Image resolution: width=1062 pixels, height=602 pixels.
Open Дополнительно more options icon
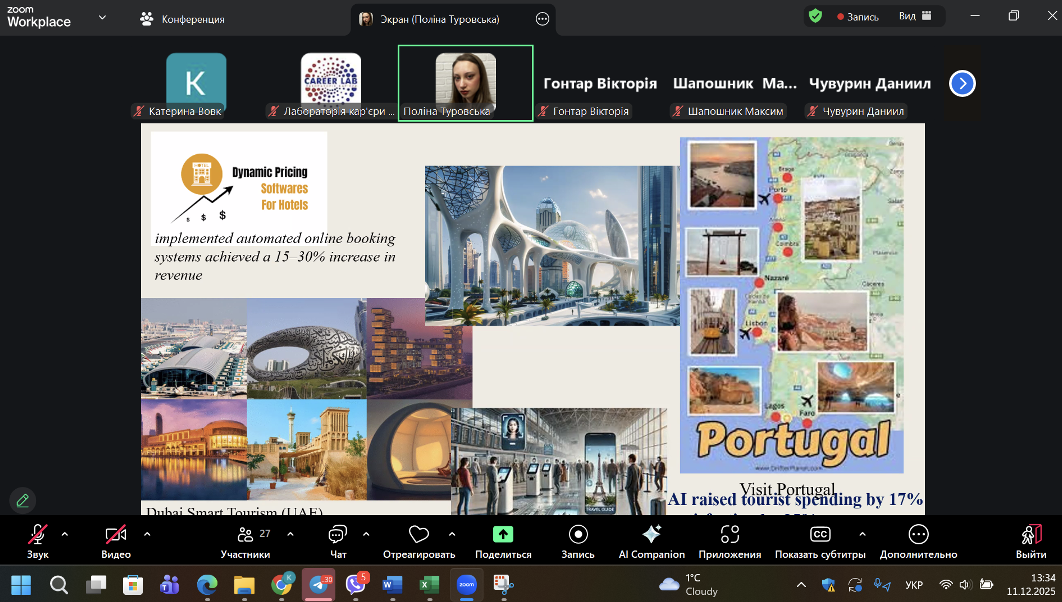point(918,535)
